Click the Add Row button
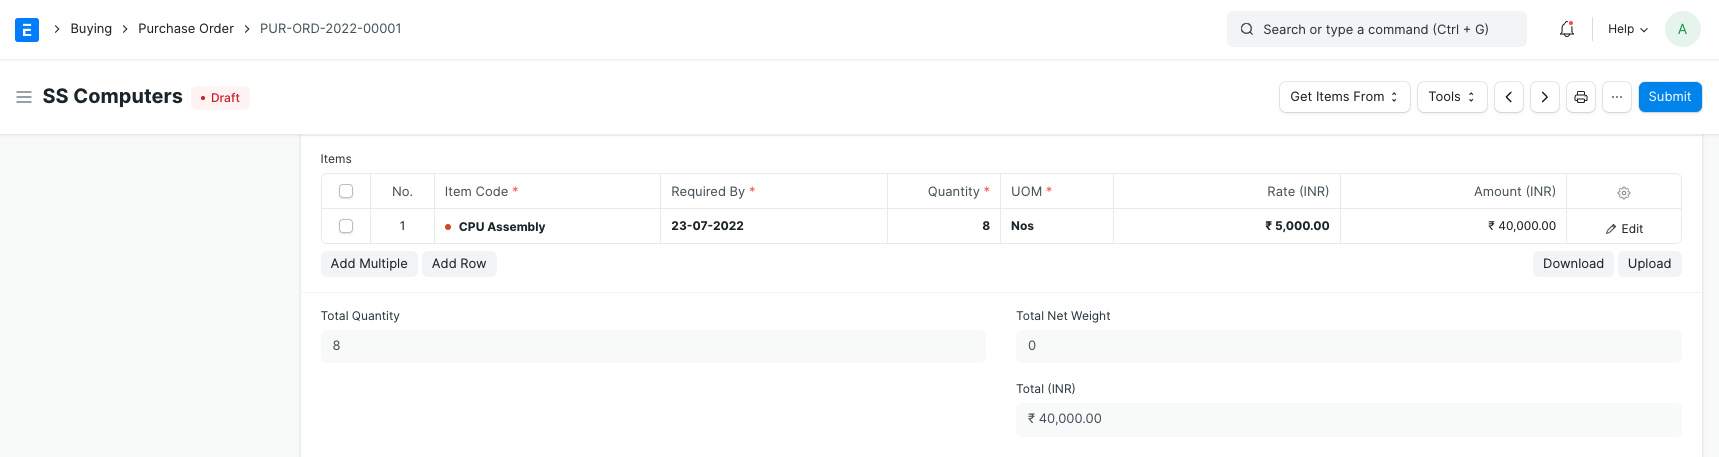The height and width of the screenshot is (457, 1719). click(x=459, y=264)
